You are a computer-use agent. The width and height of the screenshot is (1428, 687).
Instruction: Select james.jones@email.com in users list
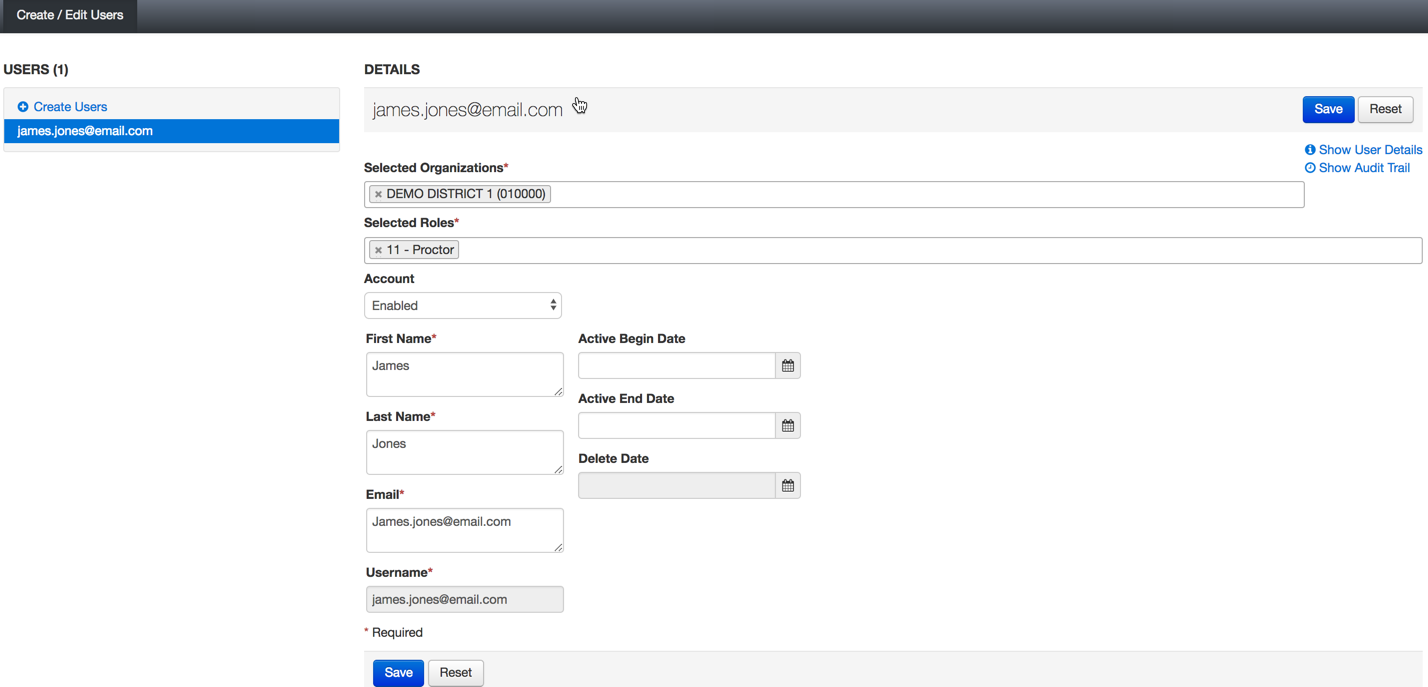172,131
